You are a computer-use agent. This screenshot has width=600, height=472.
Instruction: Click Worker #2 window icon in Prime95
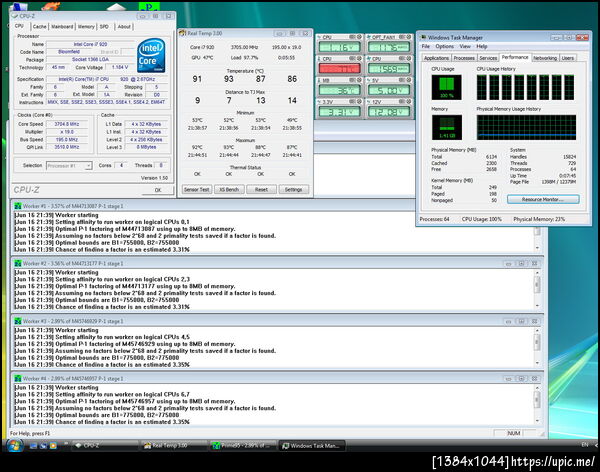coord(18,263)
